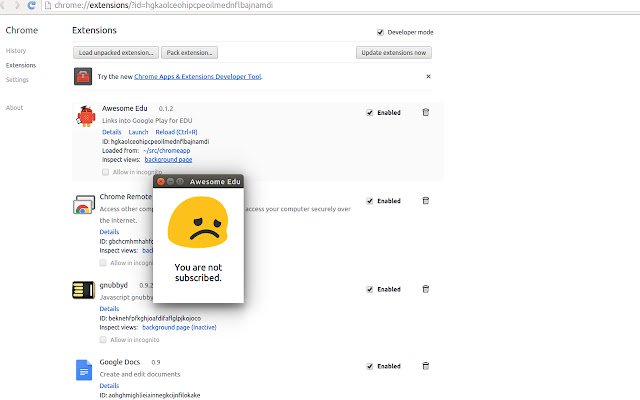Open History in Chrome sidebar
Viewport: 640px width, 400px height.
click(x=16, y=51)
